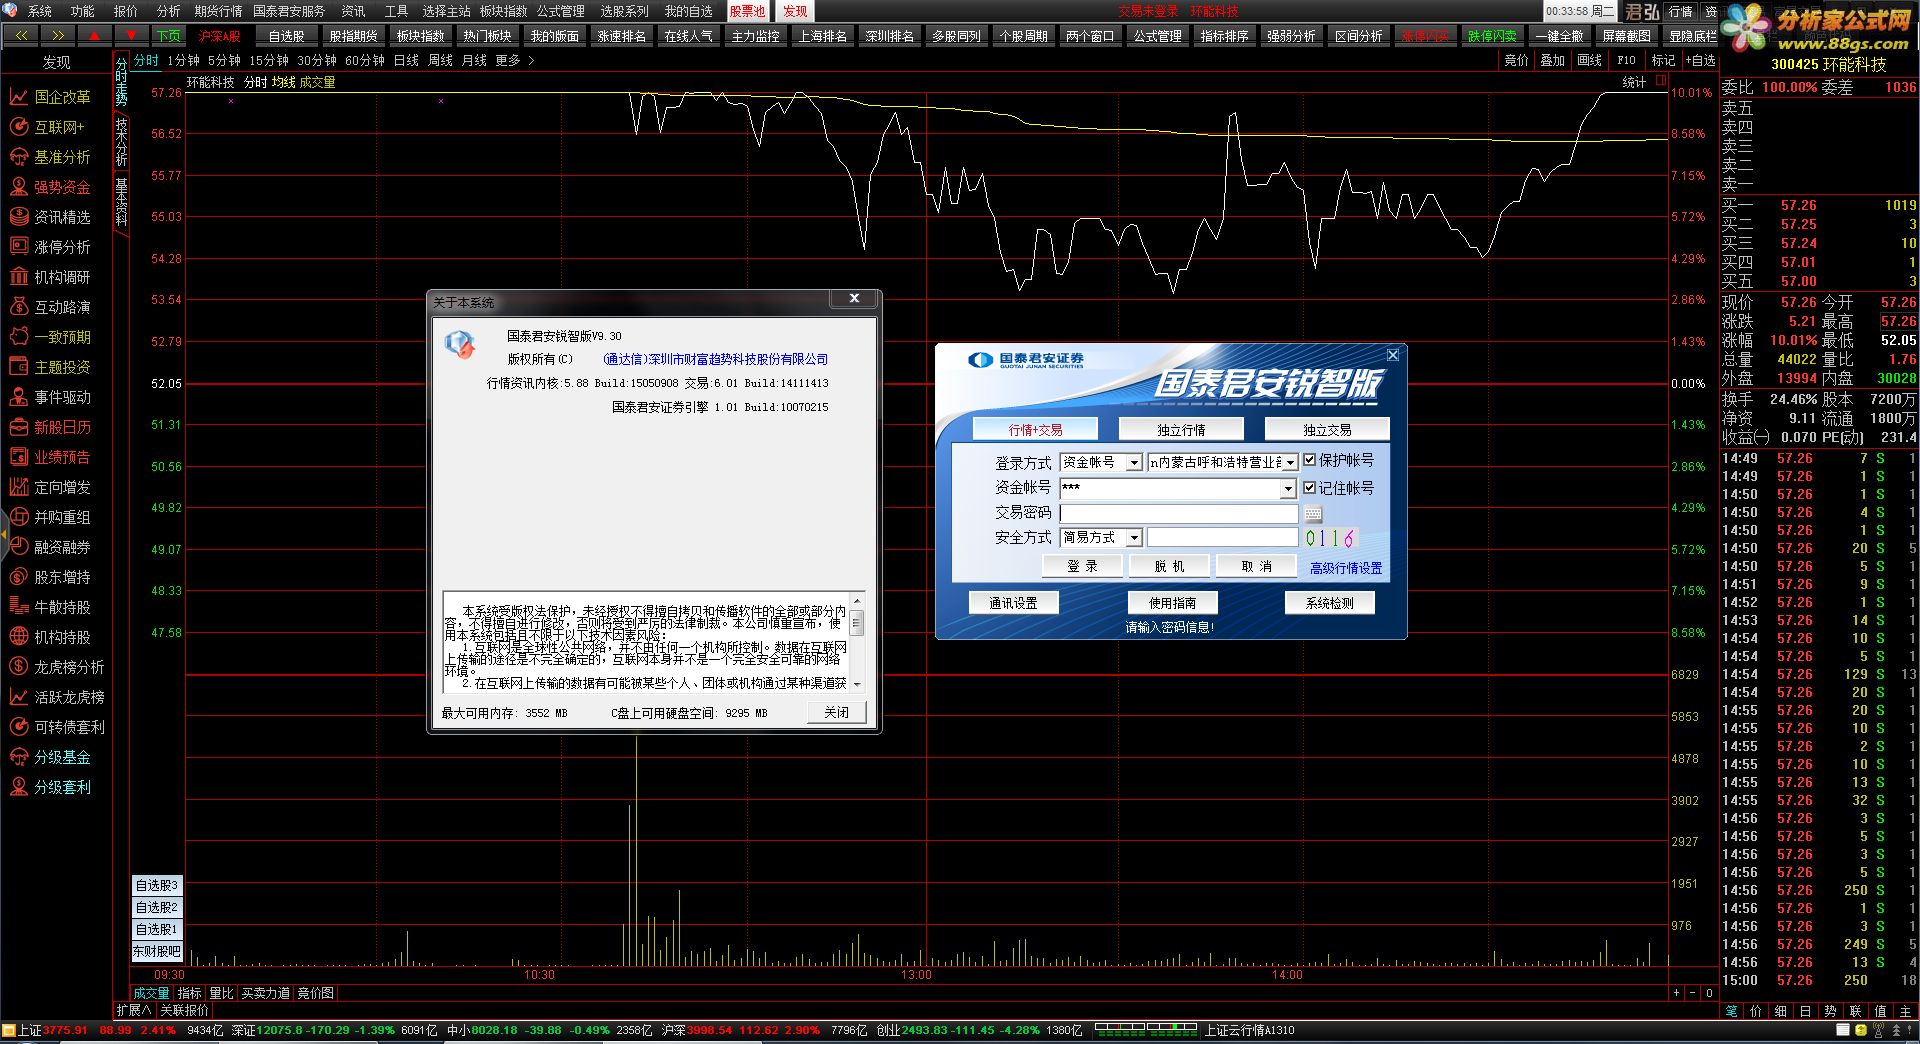This screenshot has width=1920, height=1044.
Task: Open the soft keyboard next to 交易密码
Action: point(1313,514)
